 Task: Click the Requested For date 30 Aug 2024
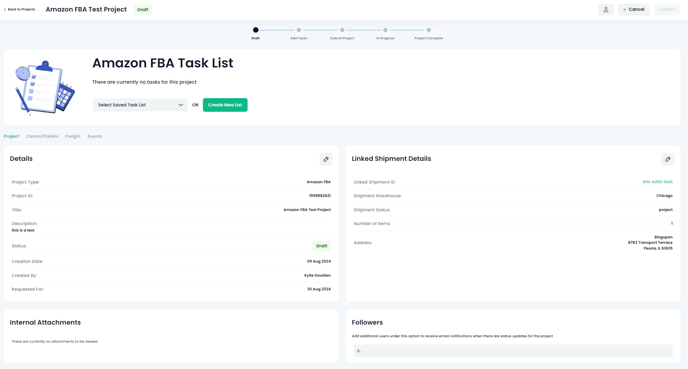pos(319,289)
